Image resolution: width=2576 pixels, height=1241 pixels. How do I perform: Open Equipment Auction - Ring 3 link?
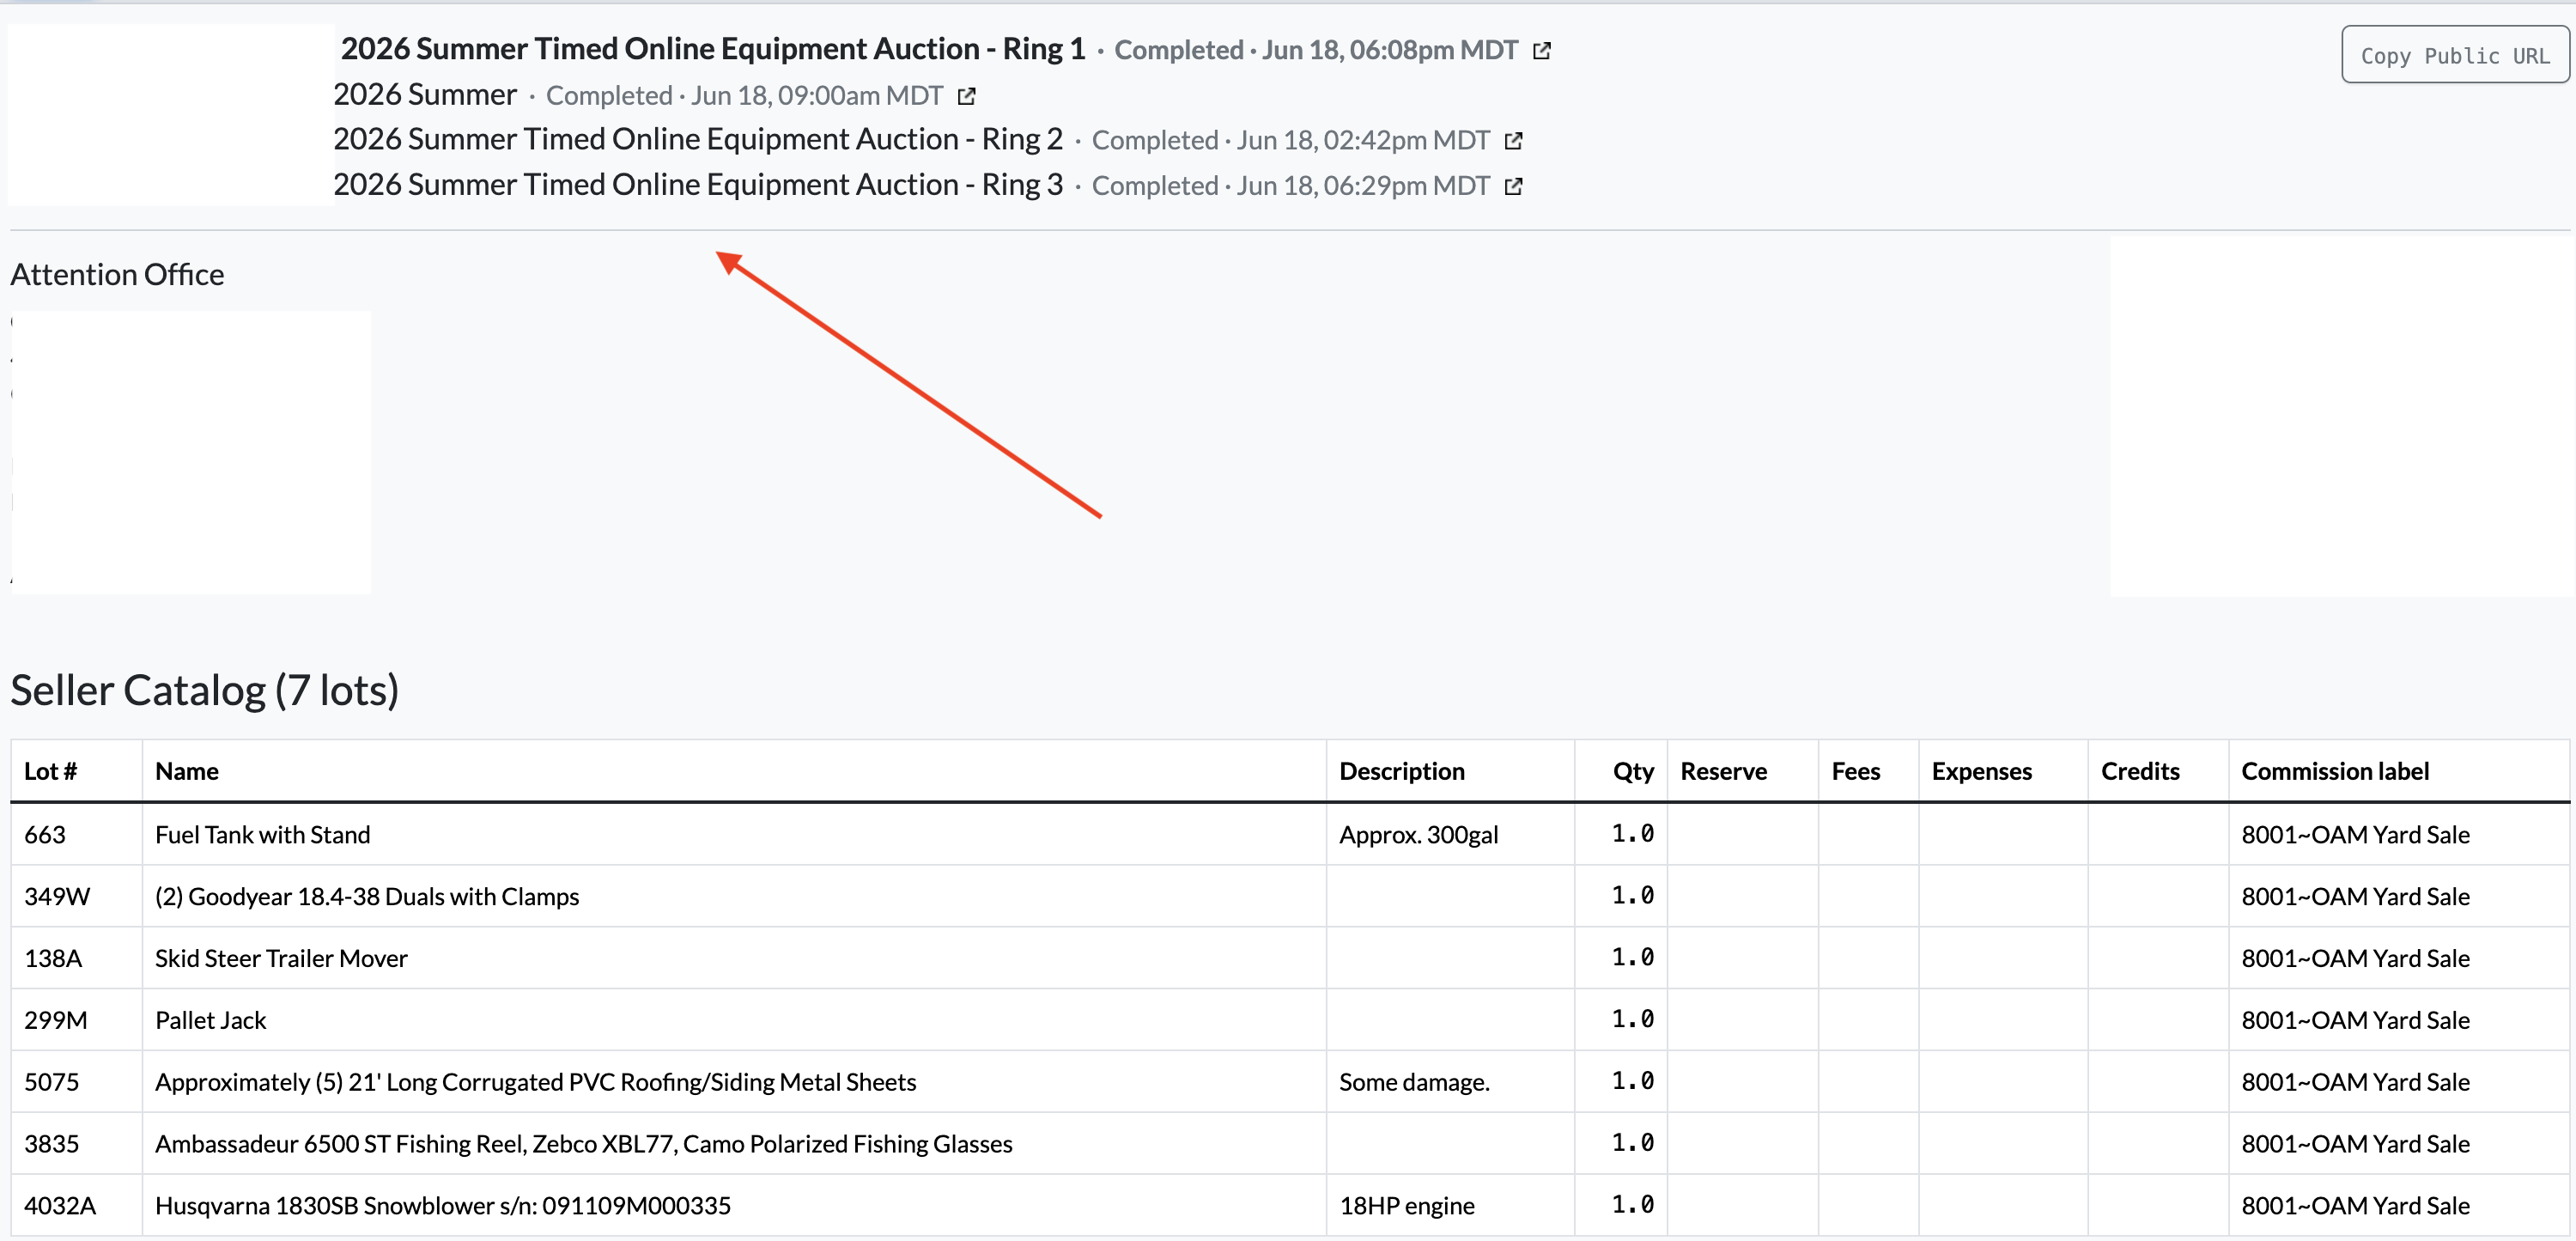click(698, 185)
